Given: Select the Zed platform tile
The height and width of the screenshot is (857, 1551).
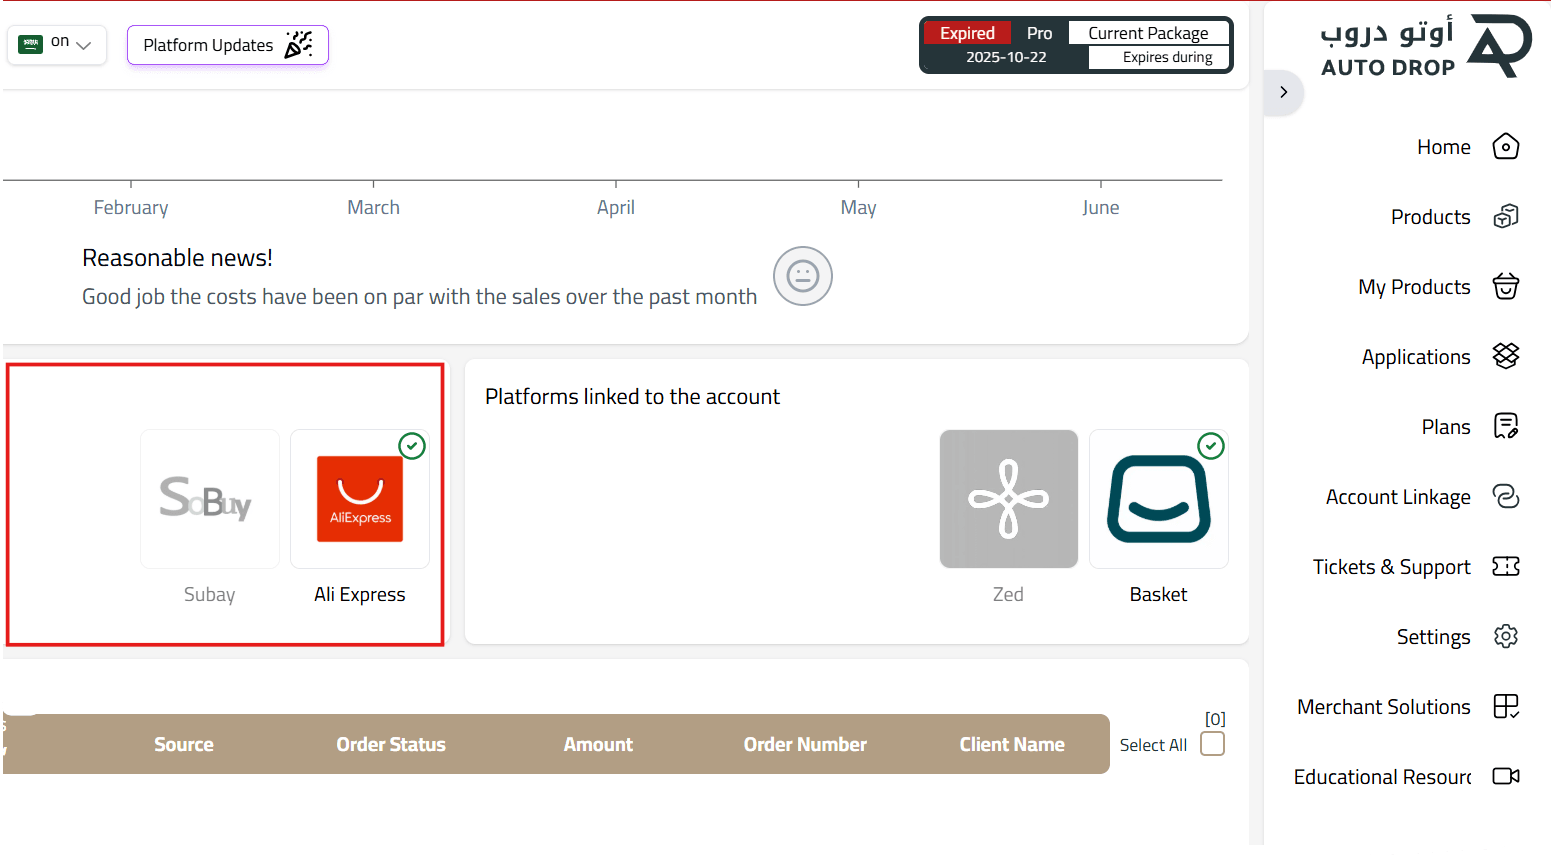Looking at the screenshot, I should (x=1008, y=499).
